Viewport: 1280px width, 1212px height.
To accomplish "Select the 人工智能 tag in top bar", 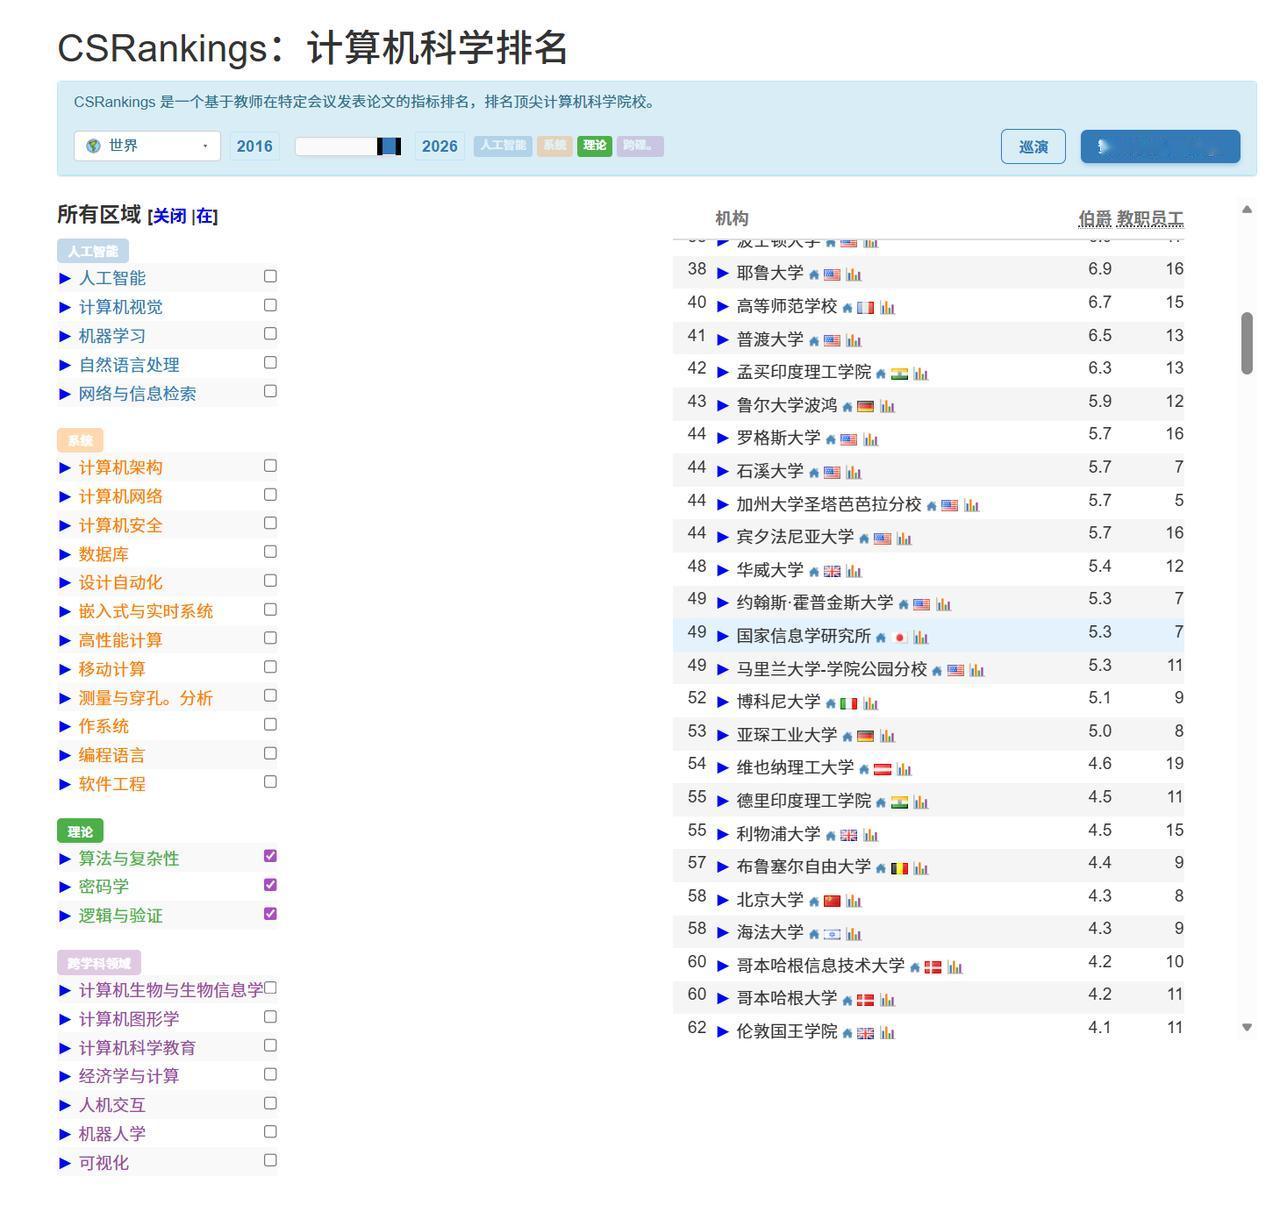I will pyautogui.click(x=503, y=146).
